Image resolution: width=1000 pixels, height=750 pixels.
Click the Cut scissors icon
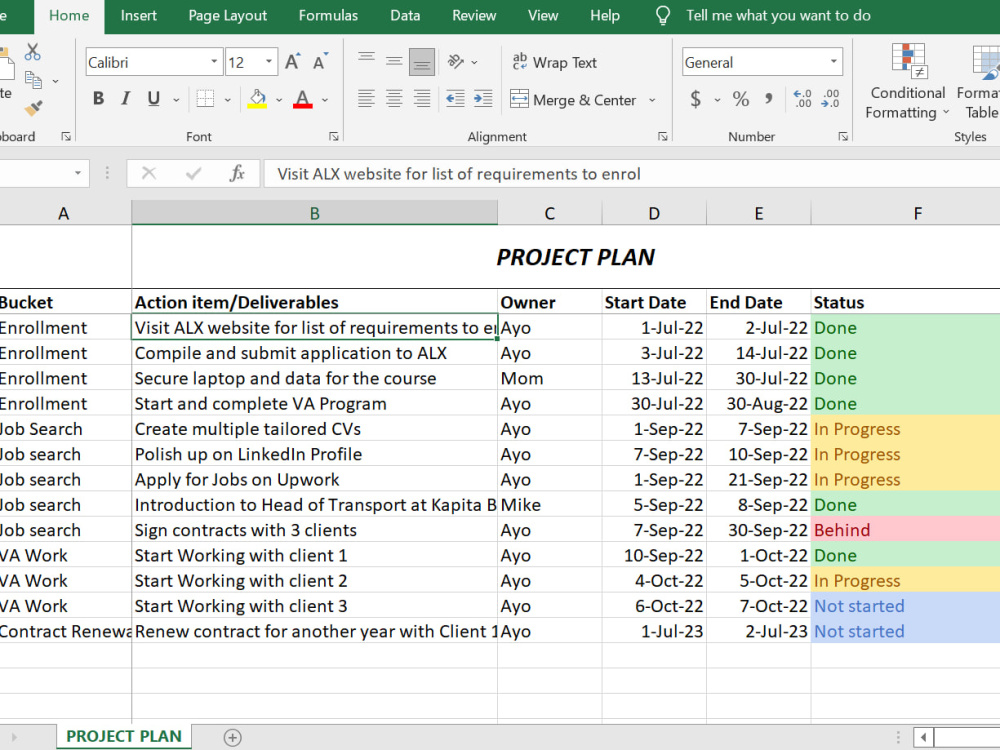33,52
